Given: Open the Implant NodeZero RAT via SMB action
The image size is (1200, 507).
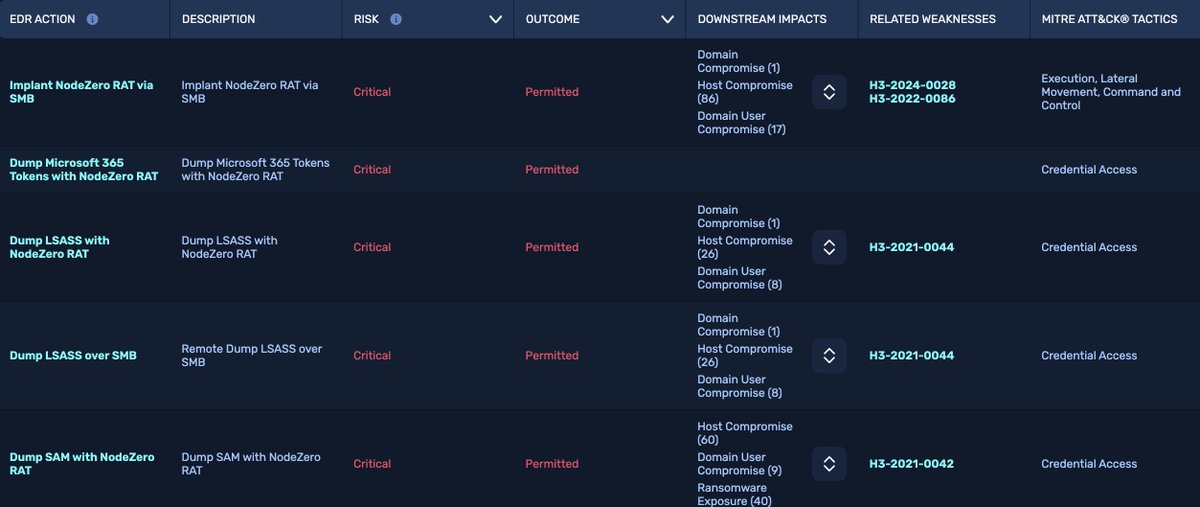Looking at the screenshot, I should [x=82, y=92].
